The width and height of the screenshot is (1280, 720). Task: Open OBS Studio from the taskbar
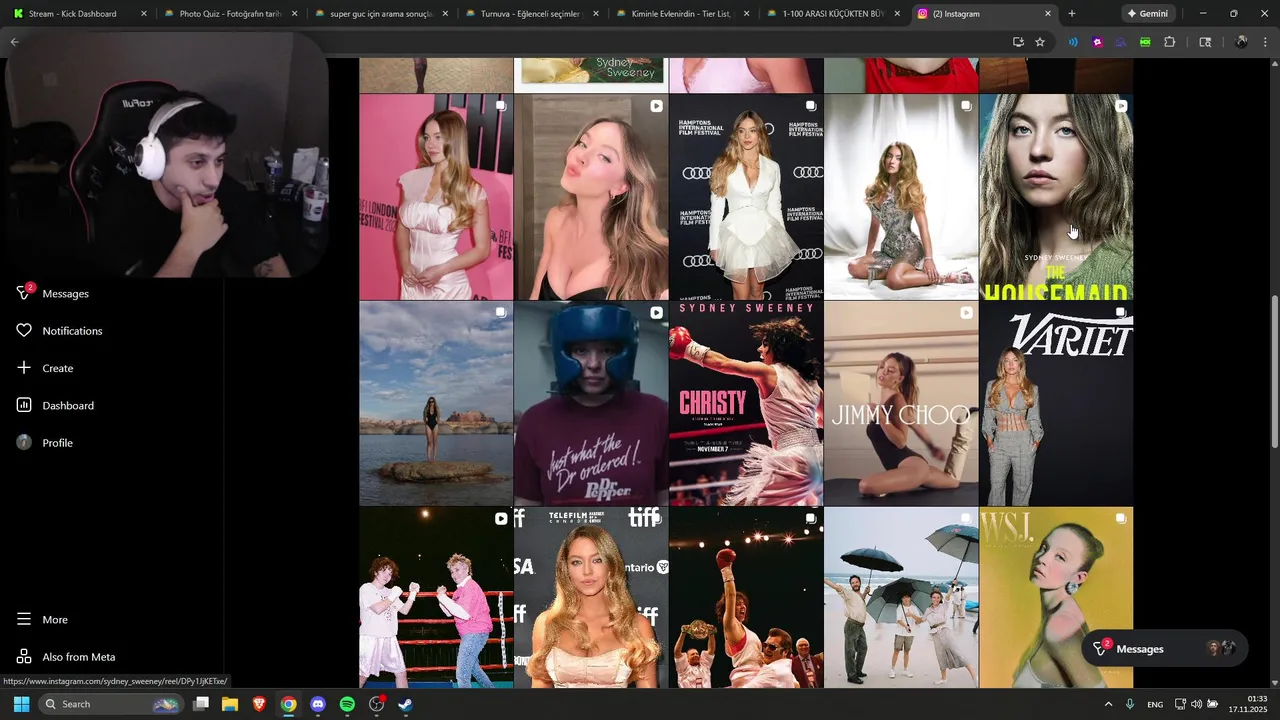[x=377, y=704]
